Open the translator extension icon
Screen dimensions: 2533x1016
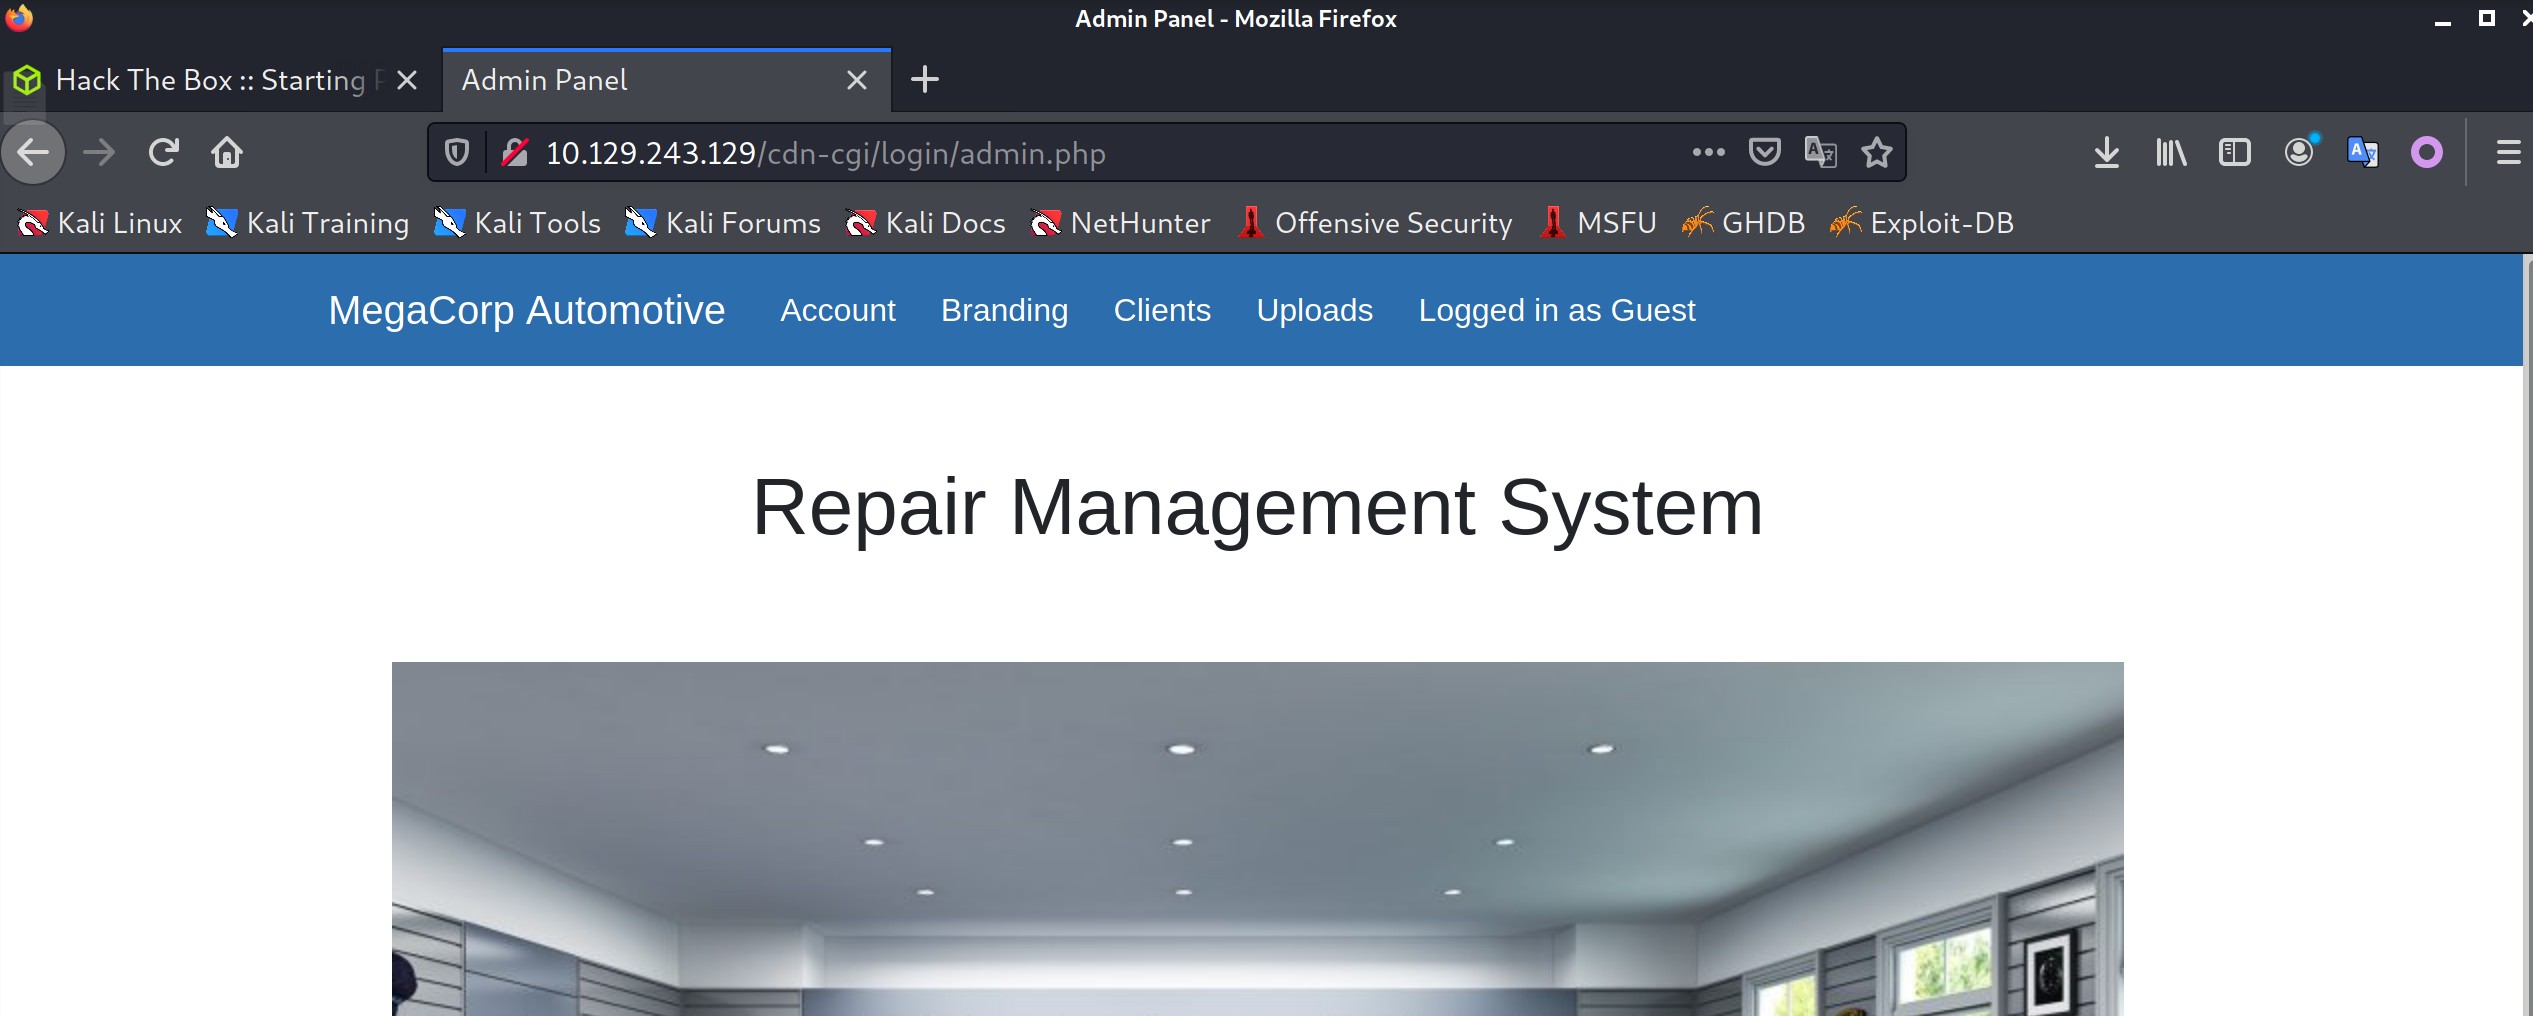coord(2363,153)
